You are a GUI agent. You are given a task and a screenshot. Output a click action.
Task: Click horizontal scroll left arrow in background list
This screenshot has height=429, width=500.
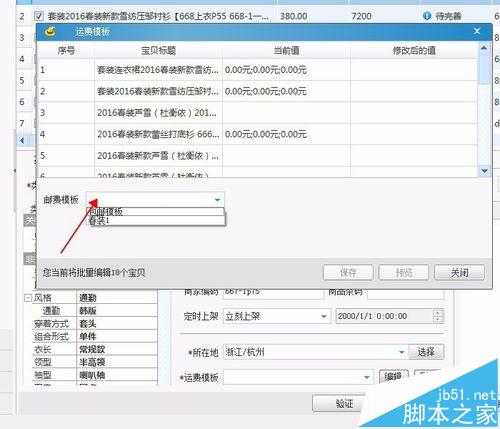point(22,141)
